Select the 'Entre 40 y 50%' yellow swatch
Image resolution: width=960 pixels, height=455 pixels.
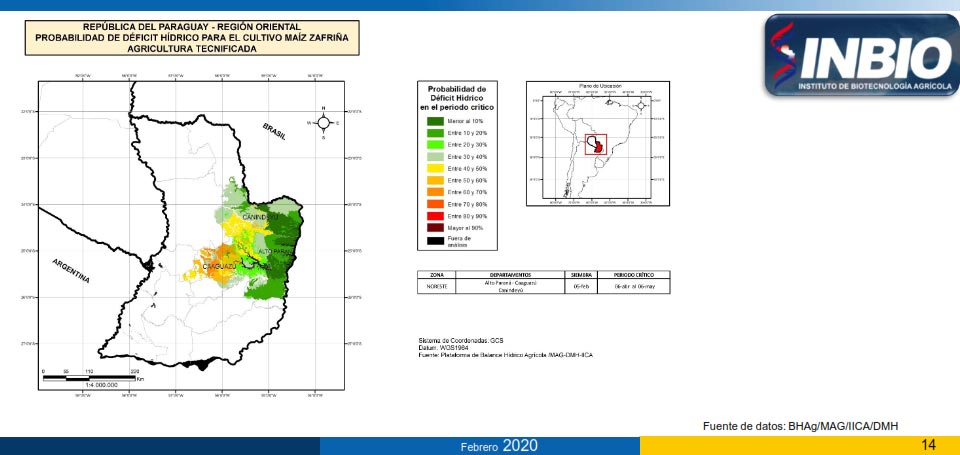tap(436, 168)
